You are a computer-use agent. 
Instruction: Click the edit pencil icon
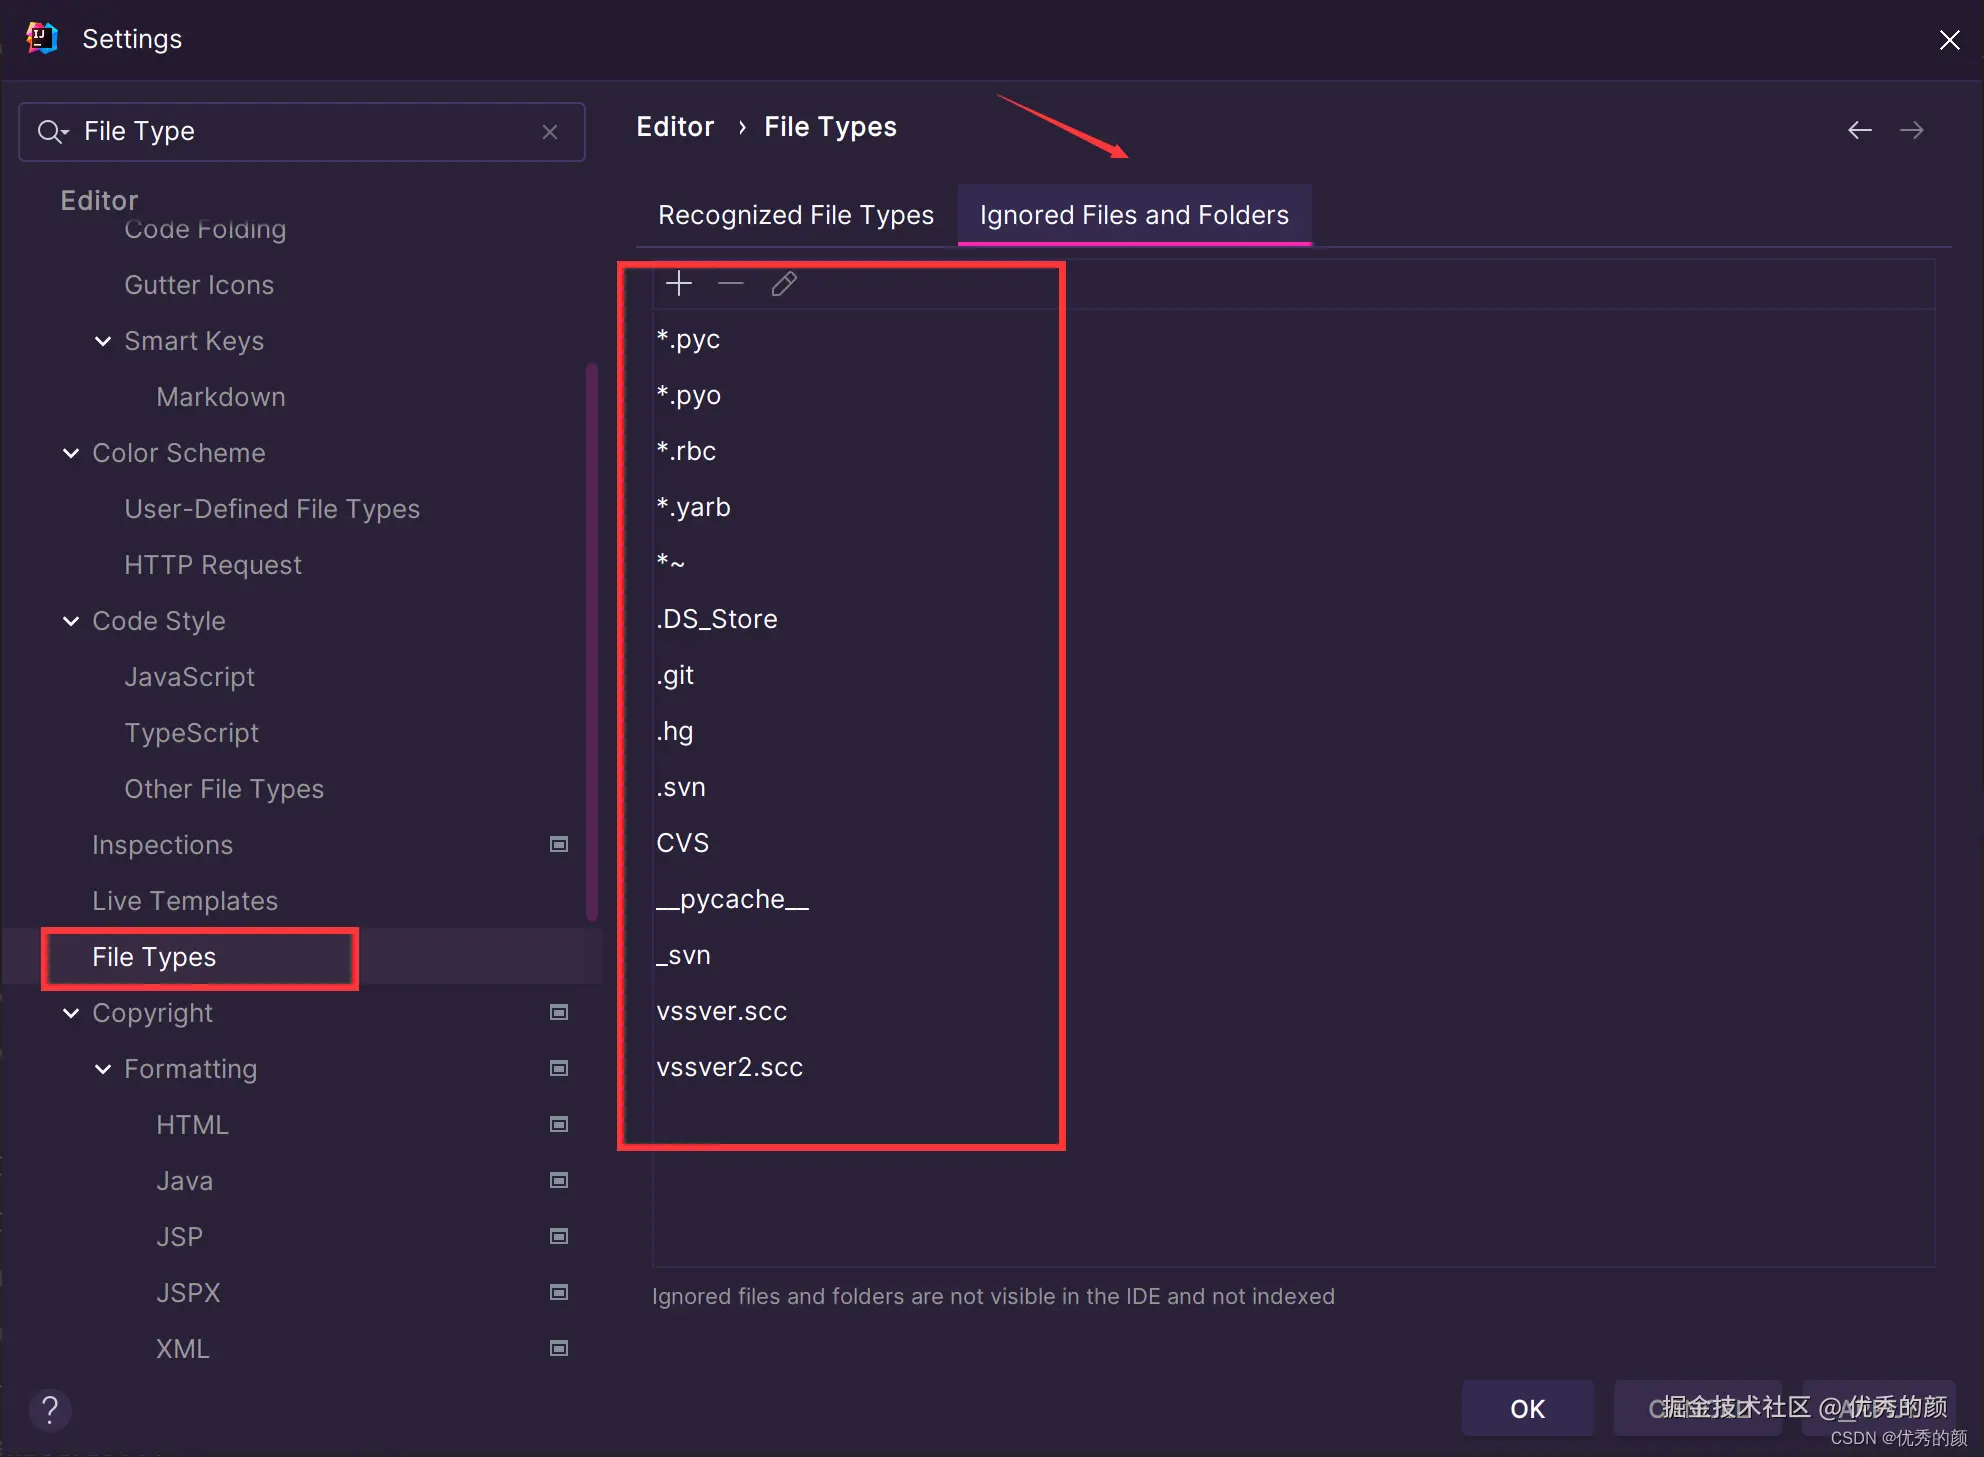[x=784, y=284]
